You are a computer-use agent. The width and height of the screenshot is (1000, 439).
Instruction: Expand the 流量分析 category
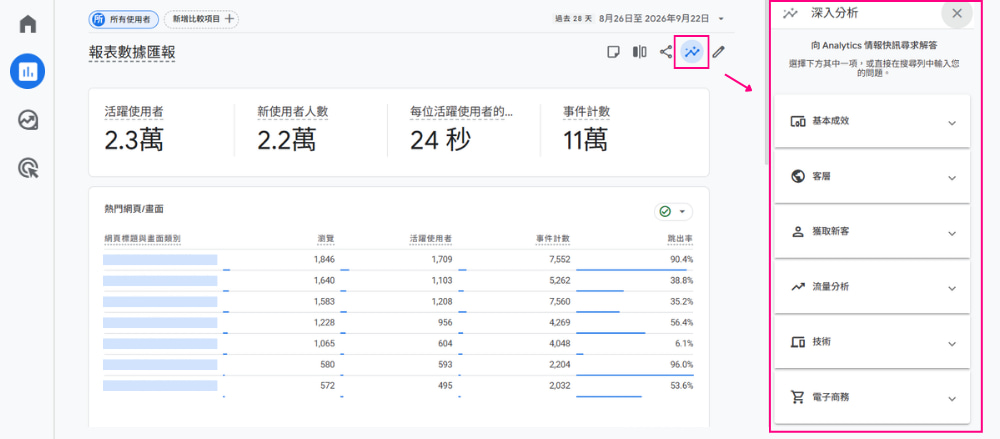872,287
